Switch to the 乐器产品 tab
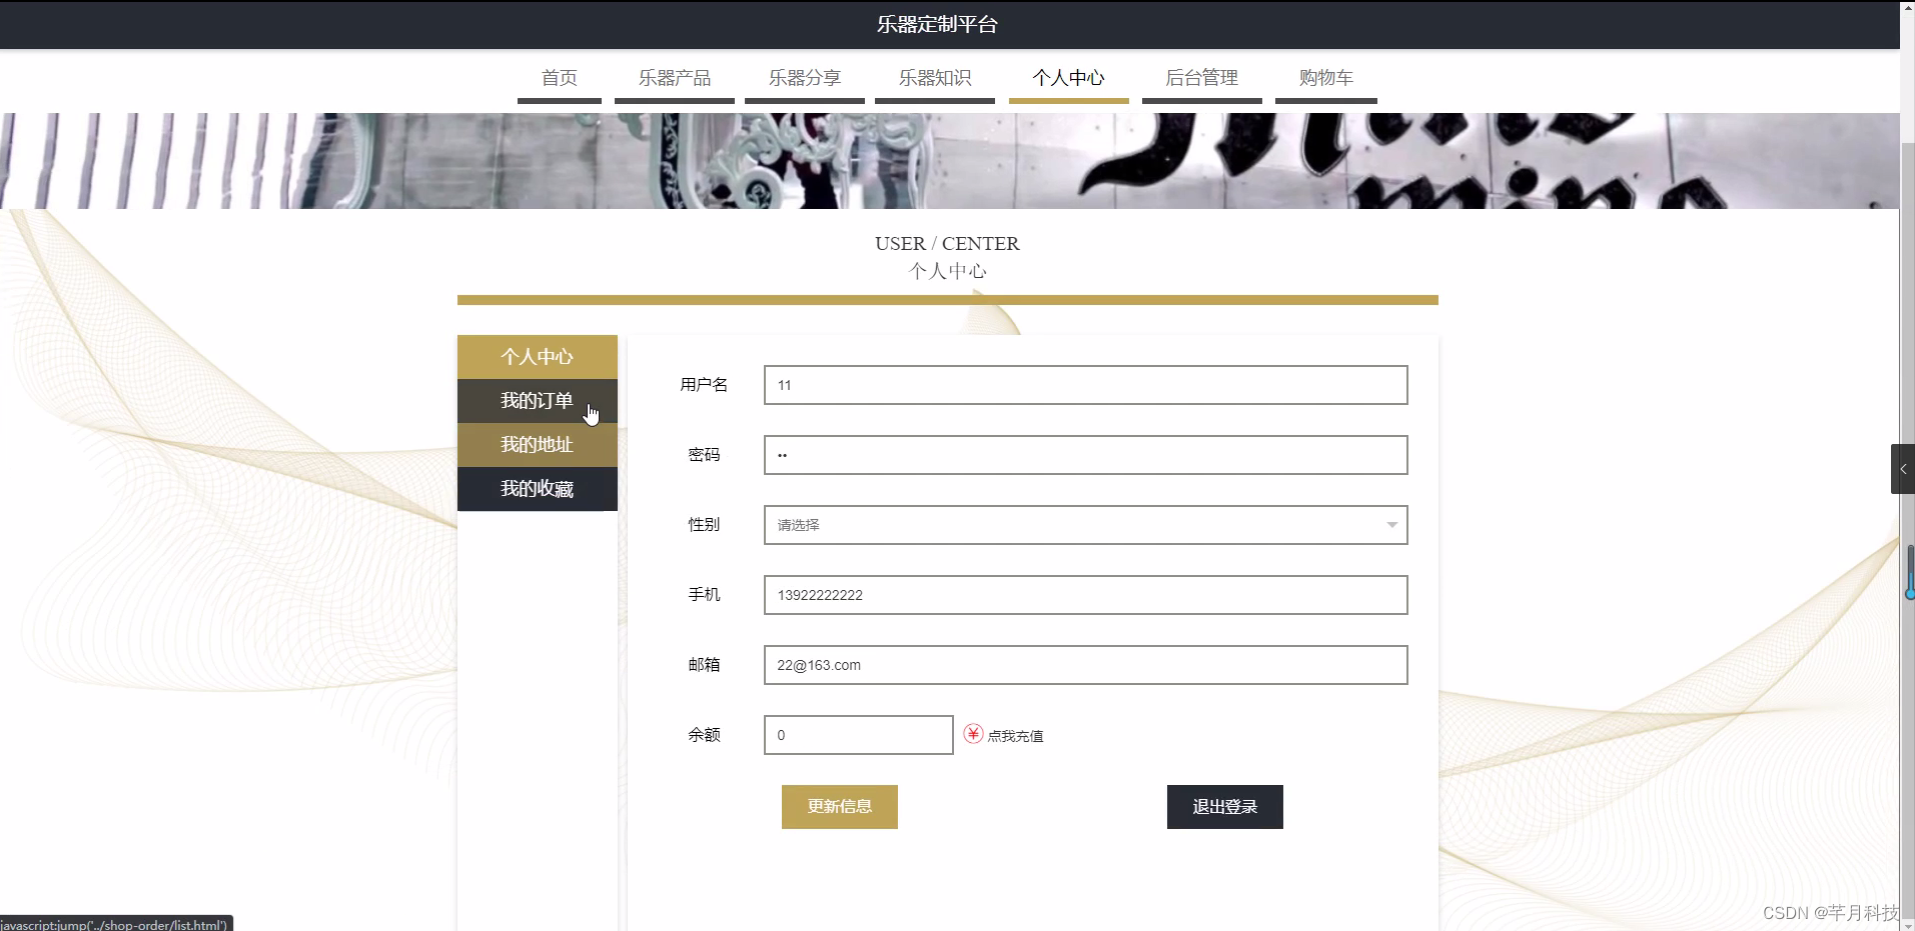The image size is (1915, 931). 674,77
